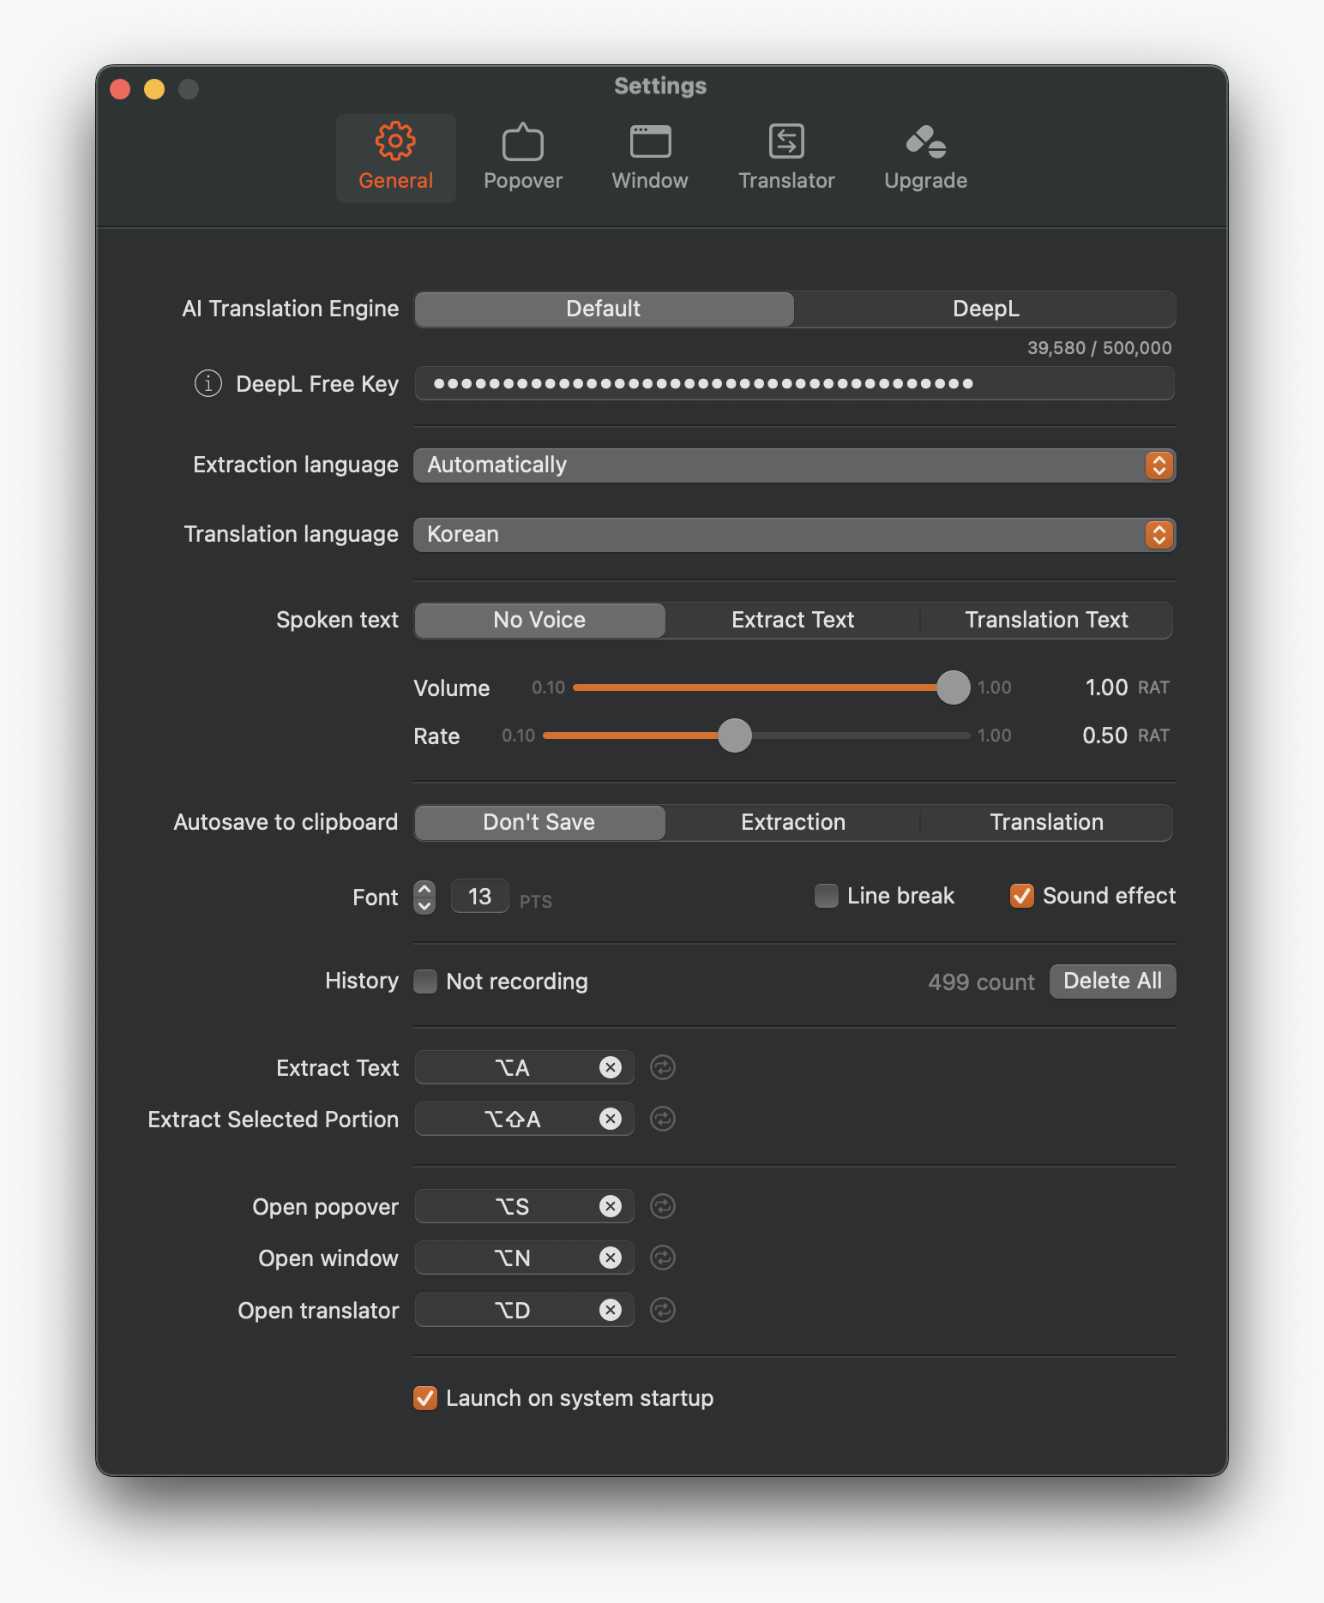Click the info icon beside DeepL Free Key
The height and width of the screenshot is (1603, 1324).
click(x=207, y=383)
